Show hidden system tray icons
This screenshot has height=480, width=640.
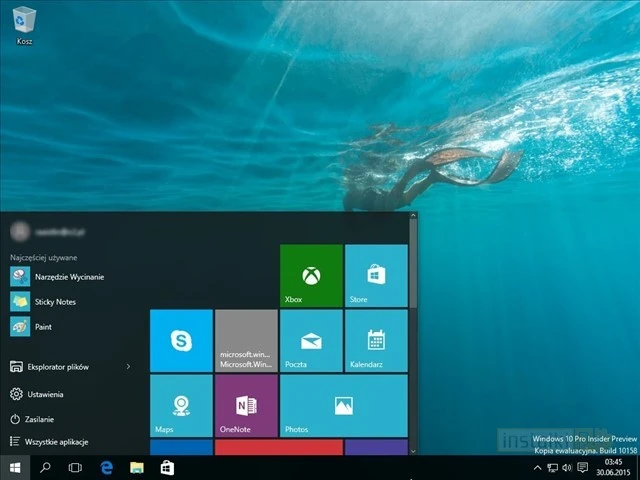click(x=537, y=467)
